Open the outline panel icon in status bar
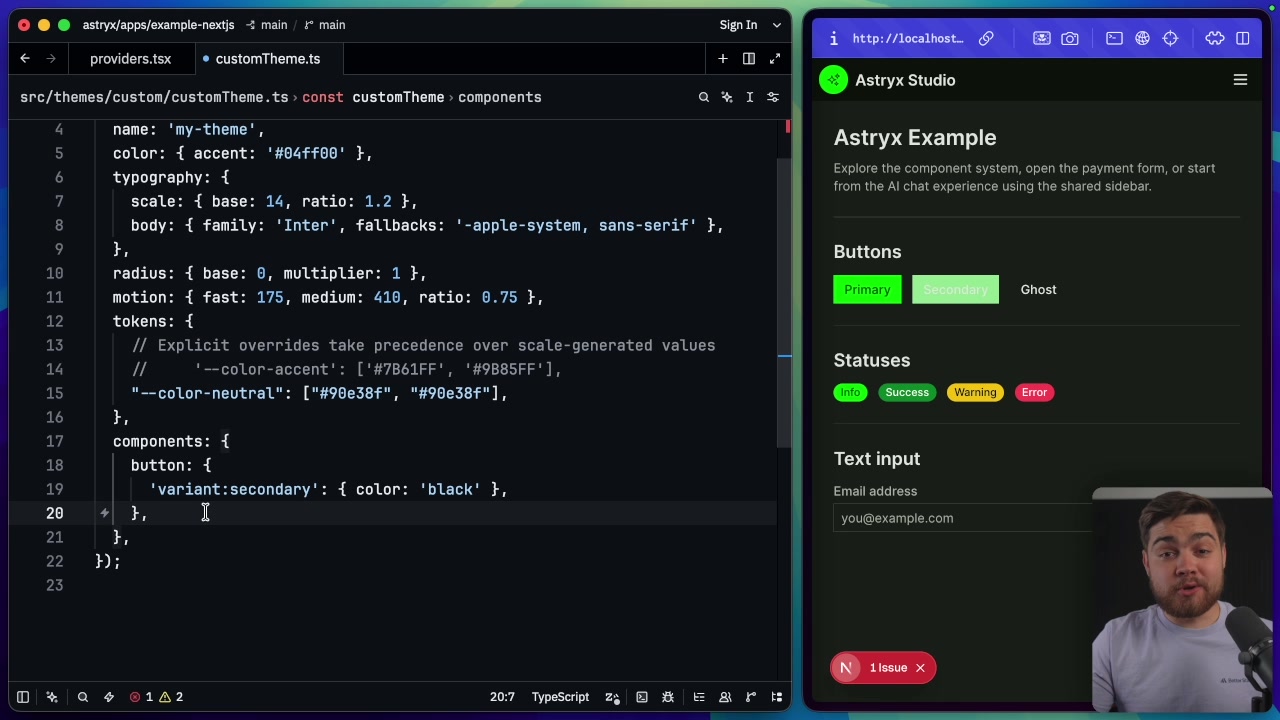The image size is (1280, 720). [699, 697]
